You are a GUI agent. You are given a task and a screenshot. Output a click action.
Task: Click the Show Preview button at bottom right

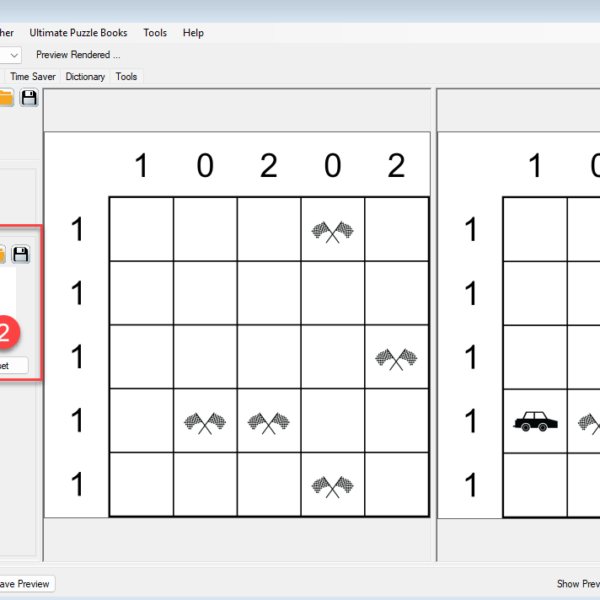pyautogui.click(x=578, y=583)
